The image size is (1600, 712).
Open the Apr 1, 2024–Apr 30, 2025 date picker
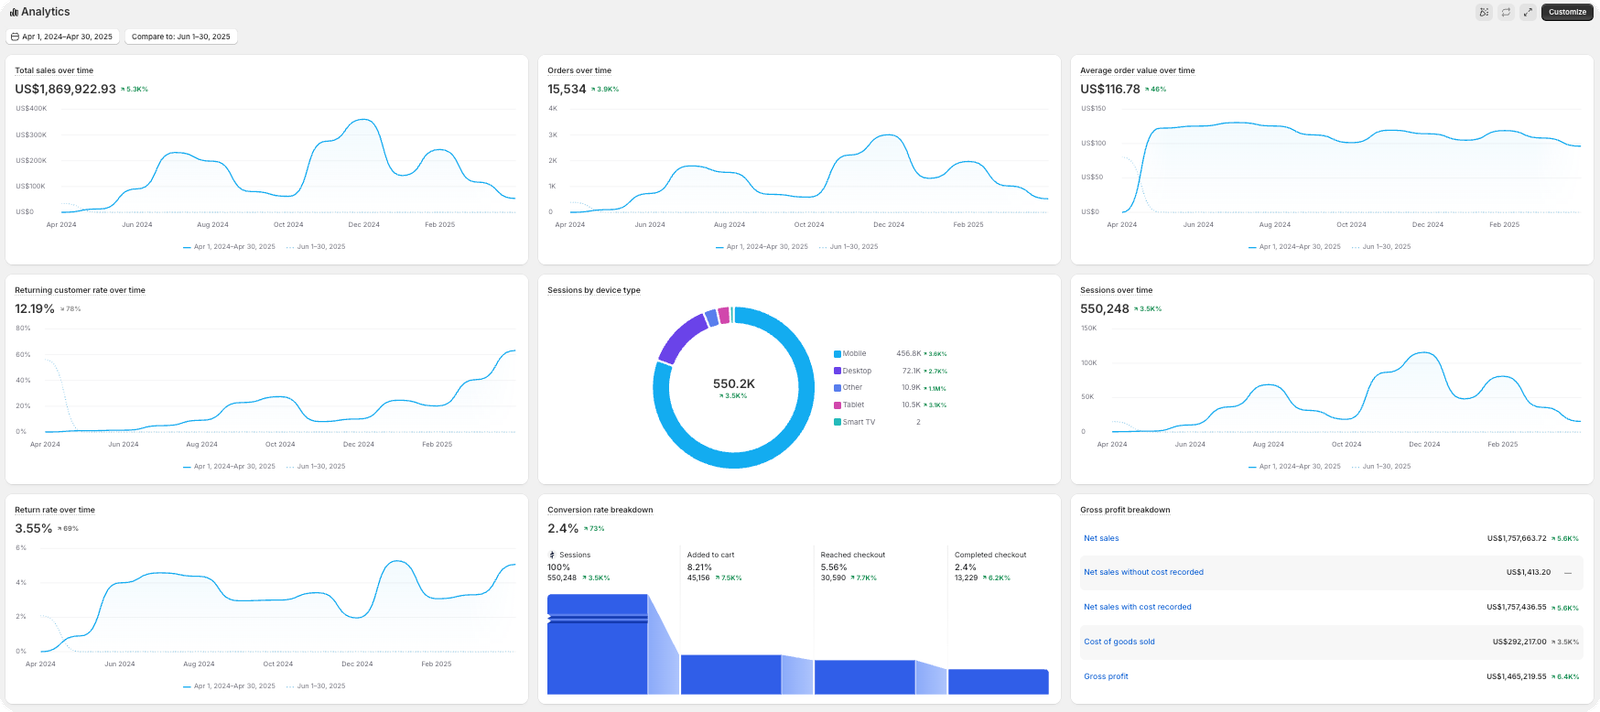coord(62,36)
